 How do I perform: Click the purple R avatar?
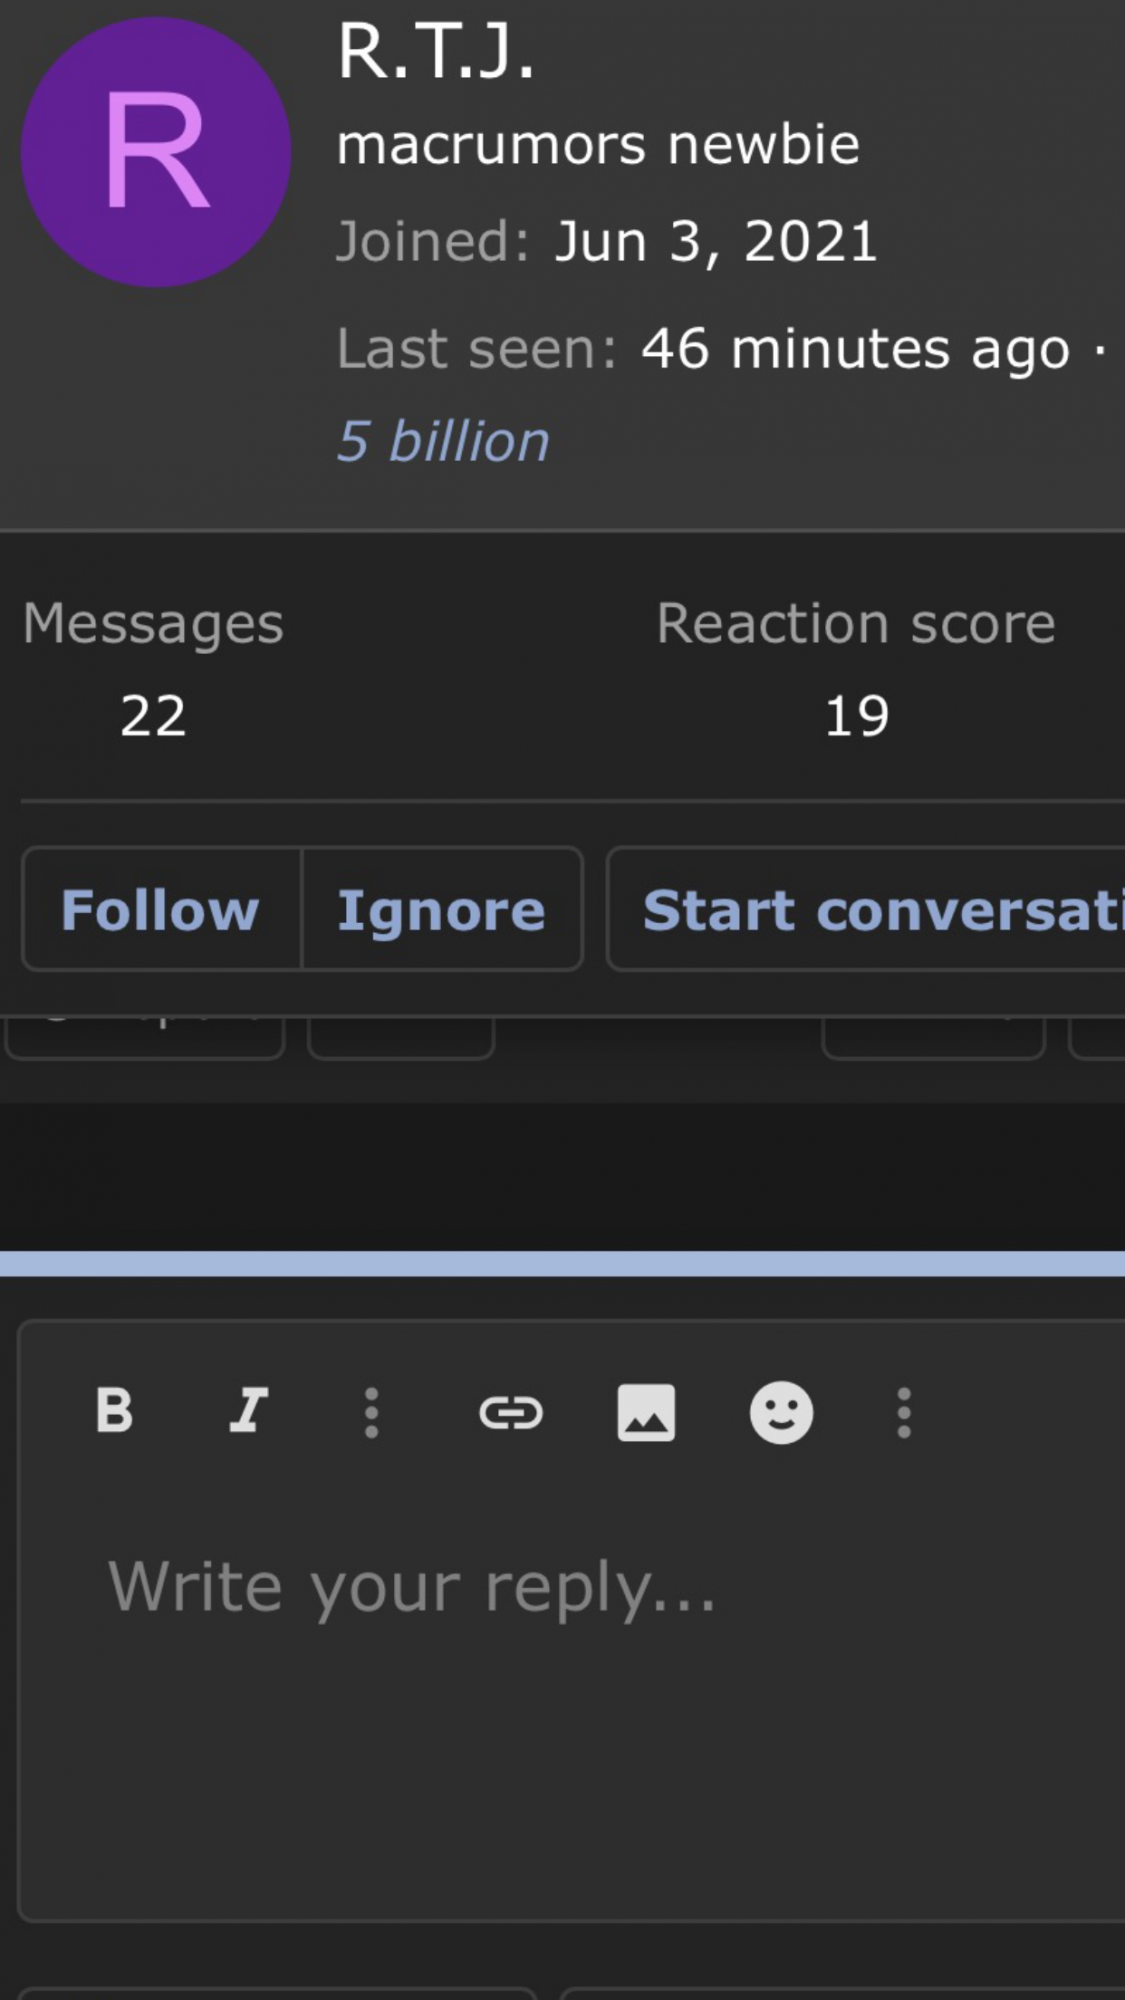coord(156,152)
